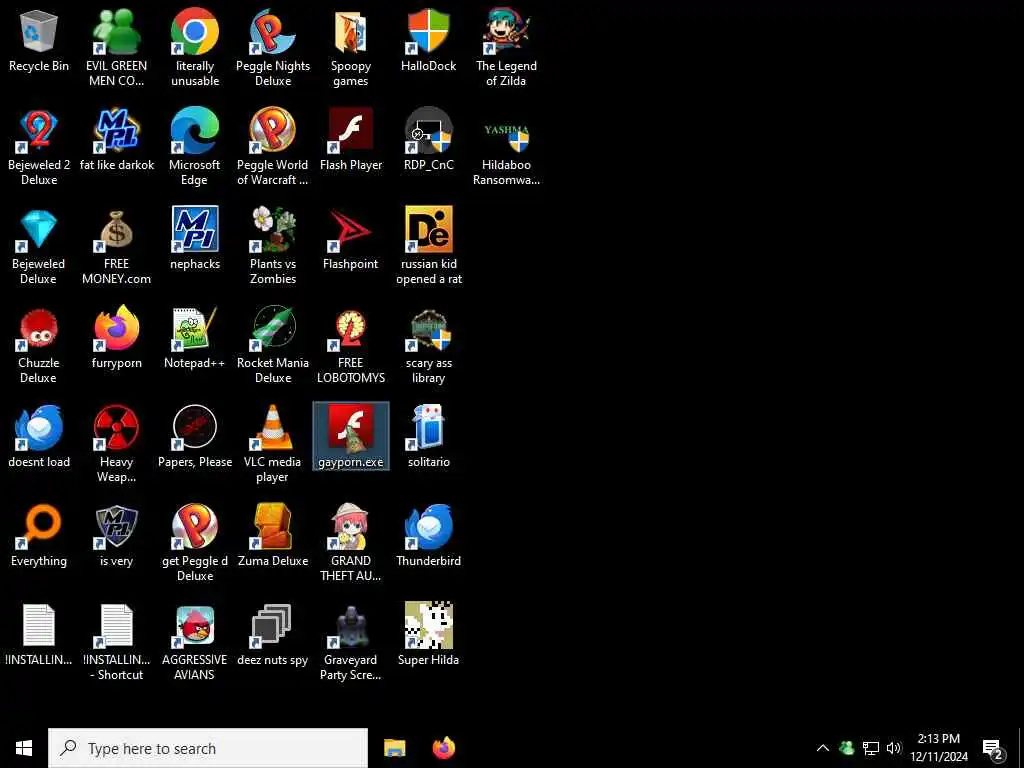Image resolution: width=1024 pixels, height=768 pixels.
Task: Launch Firefox from the taskbar
Action: pos(444,748)
